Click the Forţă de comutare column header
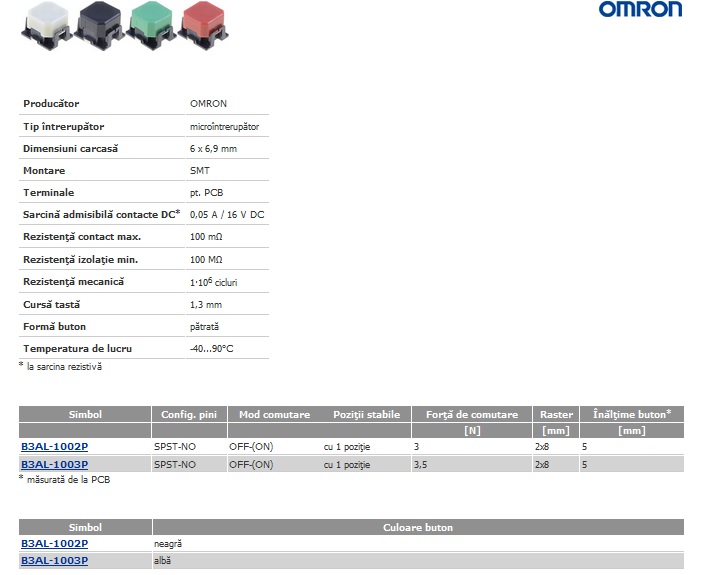The height and width of the screenshot is (575, 714). click(x=472, y=414)
